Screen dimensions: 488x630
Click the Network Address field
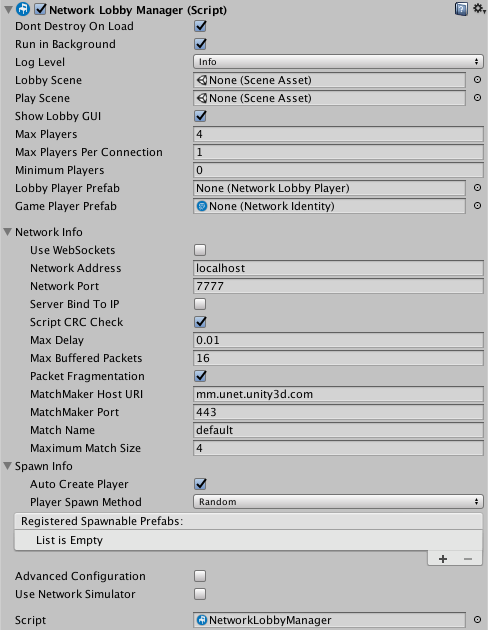[338, 268]
